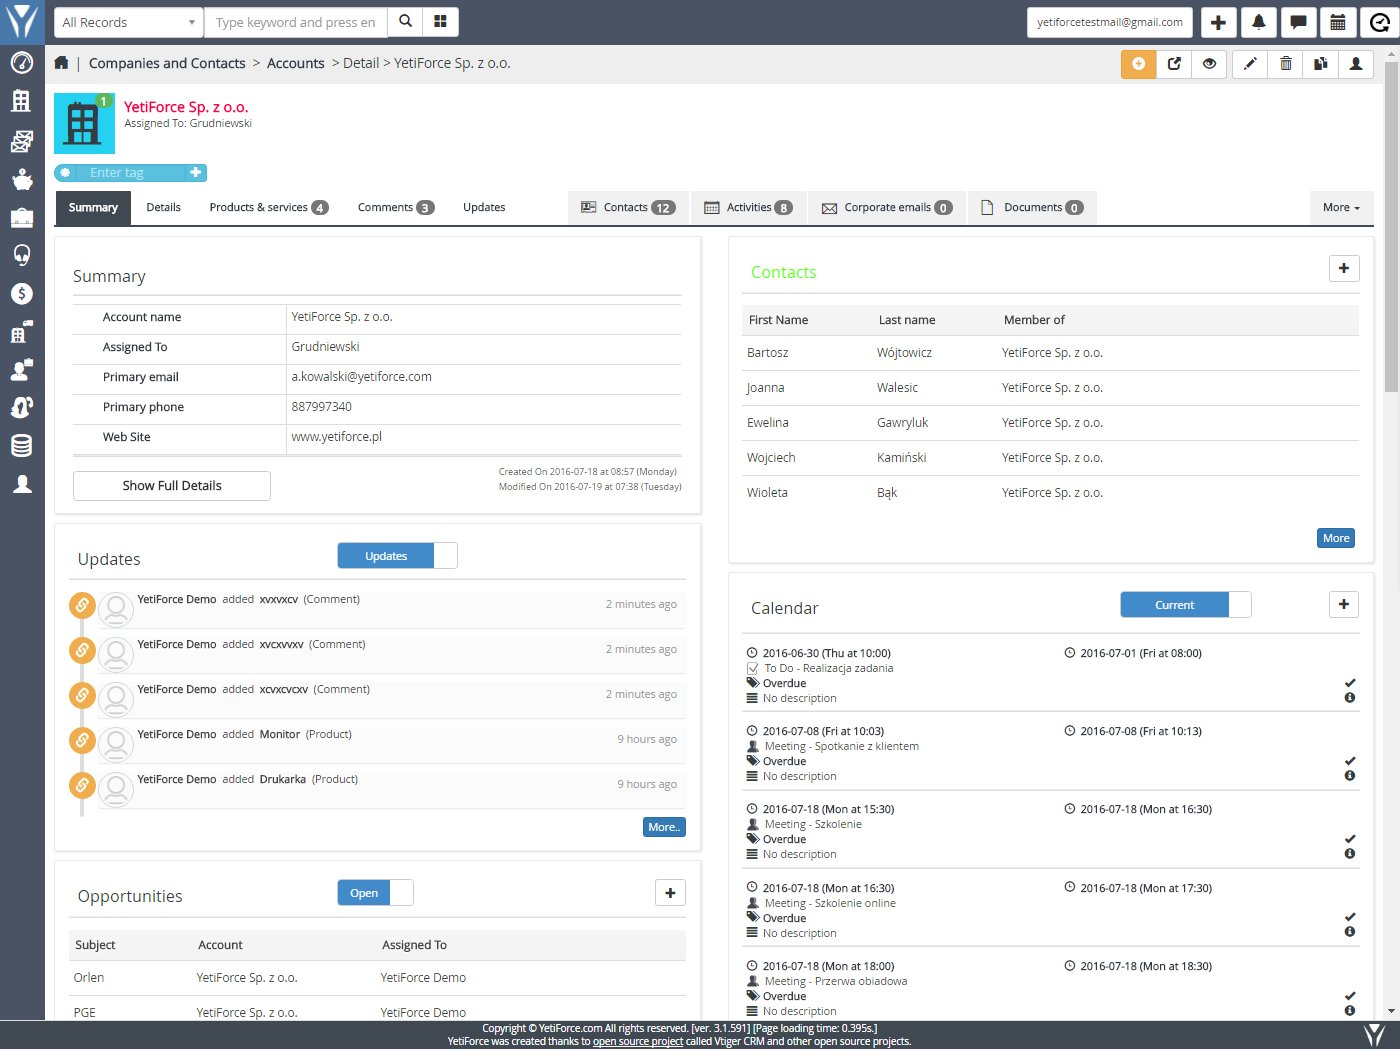This screenshot has height=1050, width=1400.
Task: Add a contact with the Contacts plus button
Action: point(1344,268)
